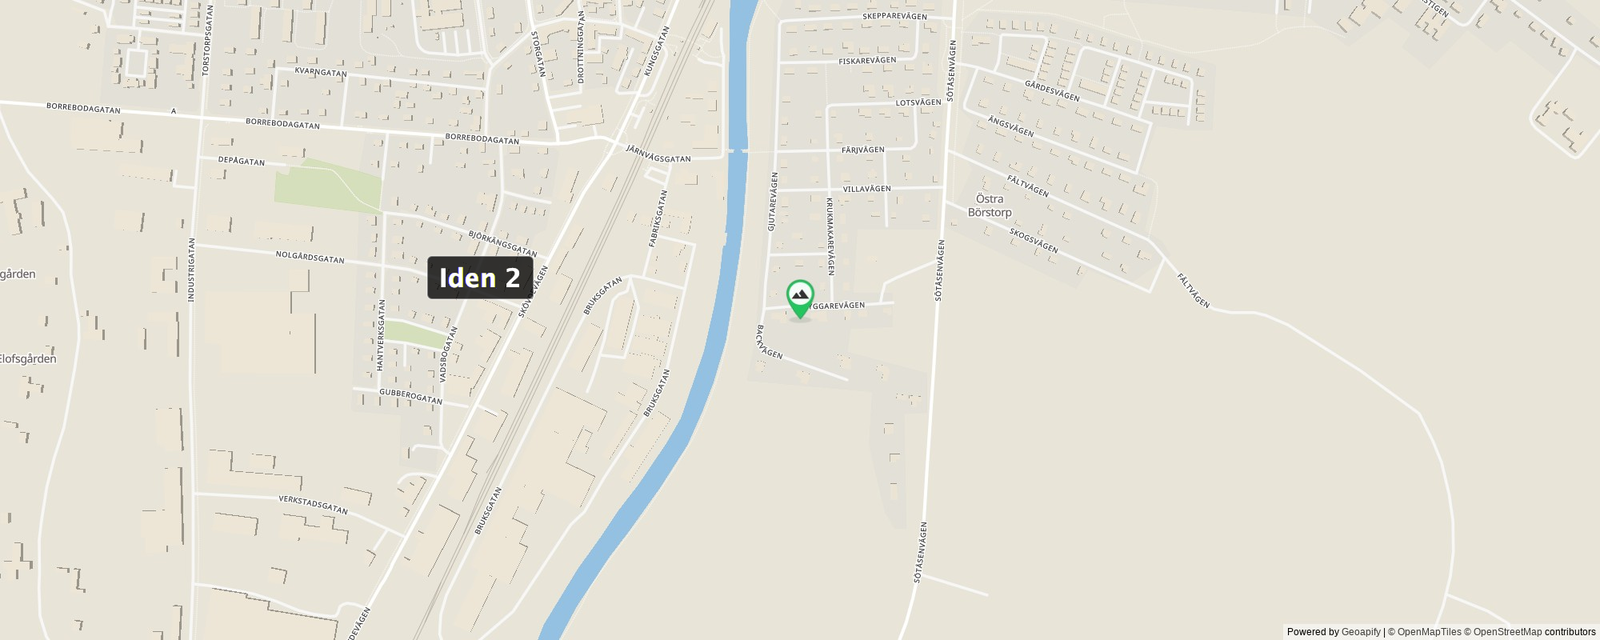Click the Villavägen street label
The height and width of the screenshot is (640, 1600).
866,189
